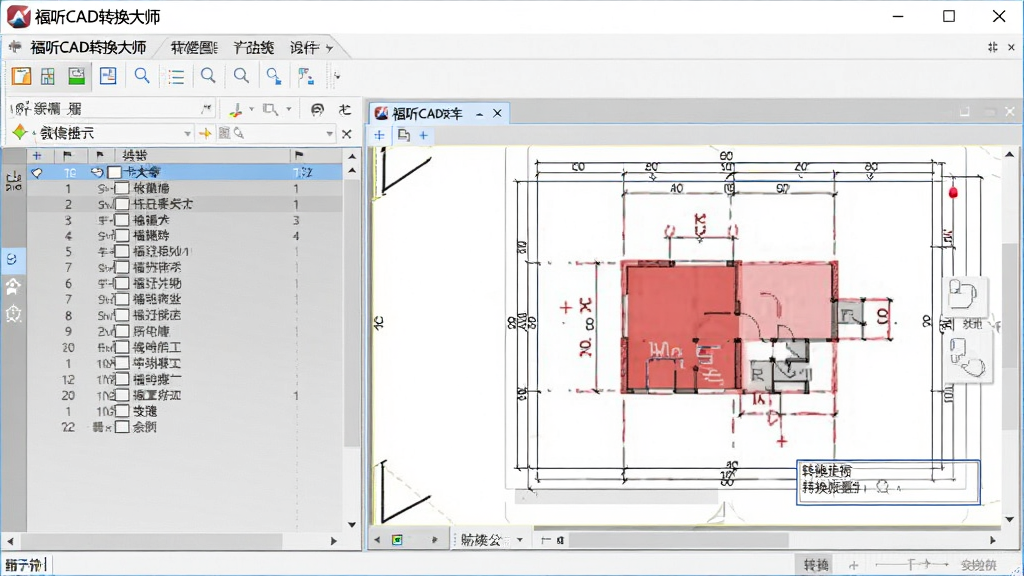1024x576 pixels.
Task: Toggle checkbox in row numbered 4
Action: point(122,236)
